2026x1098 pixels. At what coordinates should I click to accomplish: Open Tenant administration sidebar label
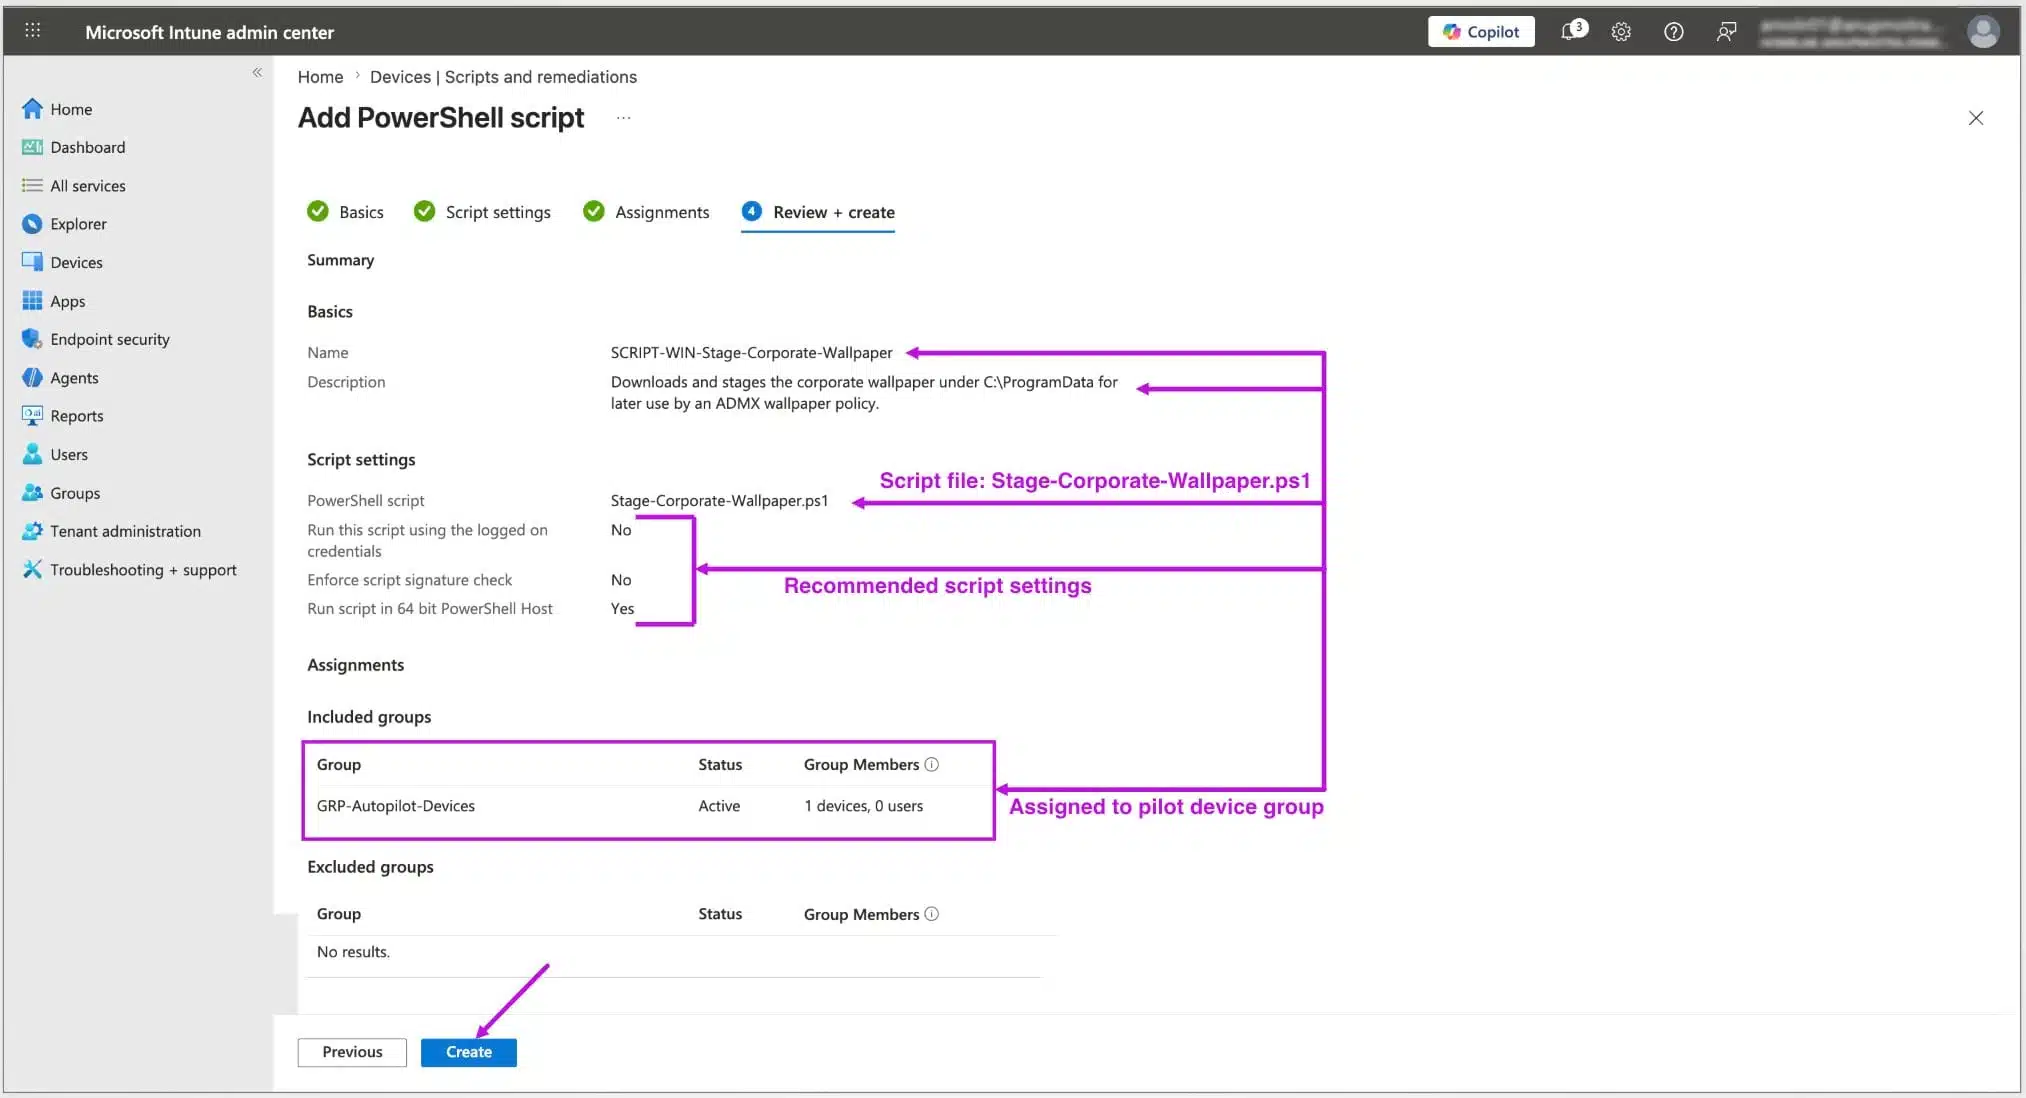(126, 531)
